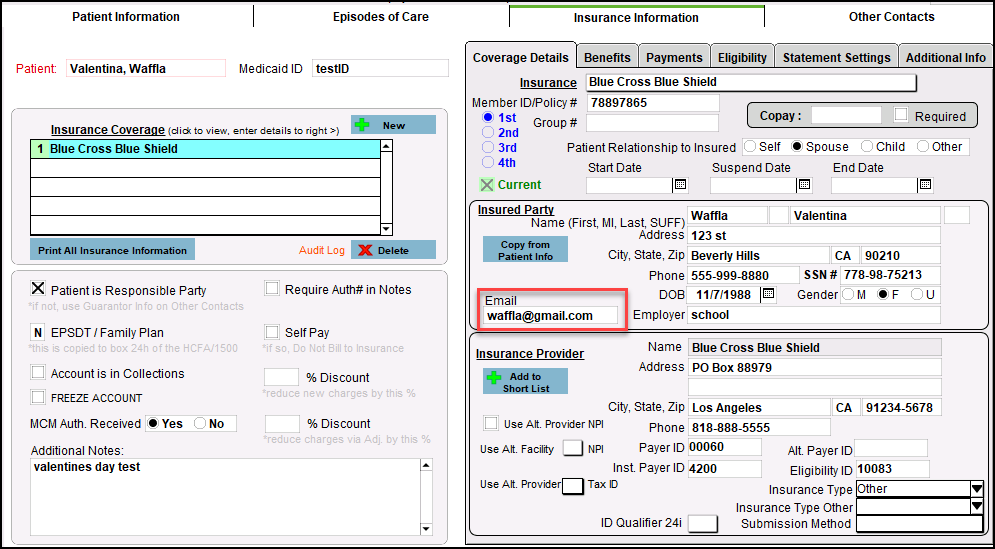Open the Insurance Type Other dropdown

[x=976, y=507]
